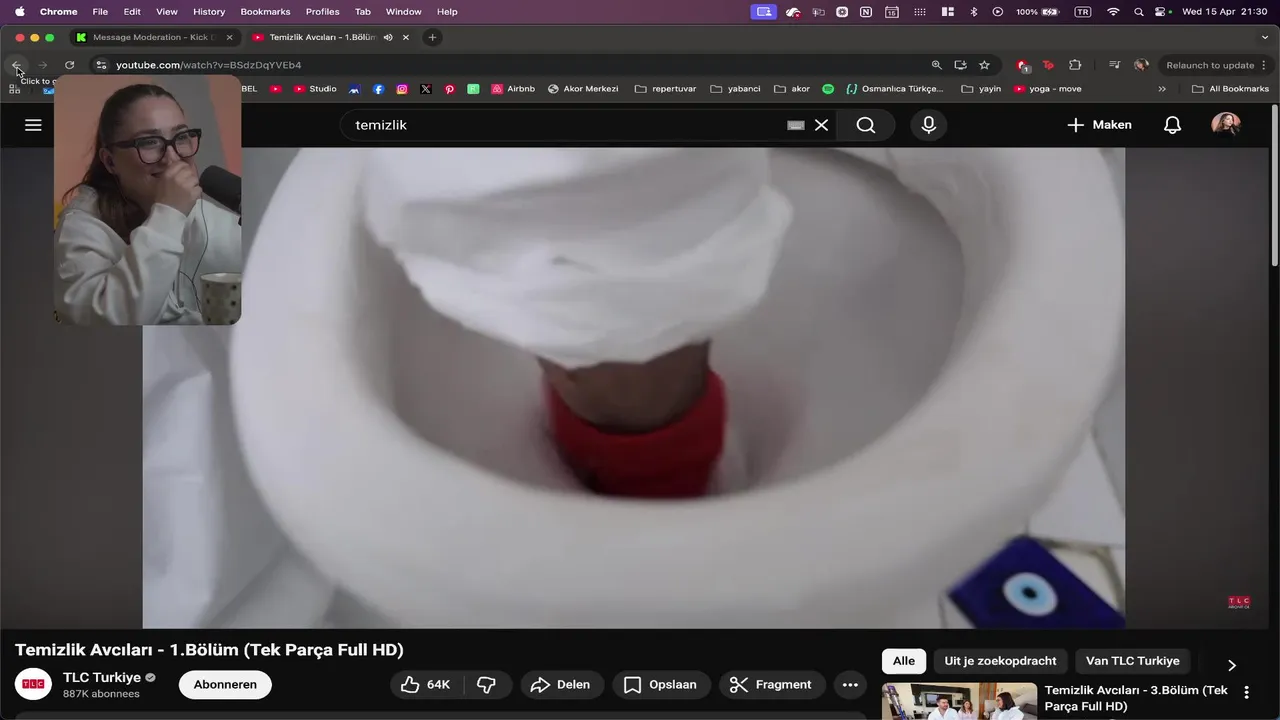The width and height of the screenshot is (1280, 720).
Task: Select the Van TLC Turkiye chip
Action: coord(1133,661)
